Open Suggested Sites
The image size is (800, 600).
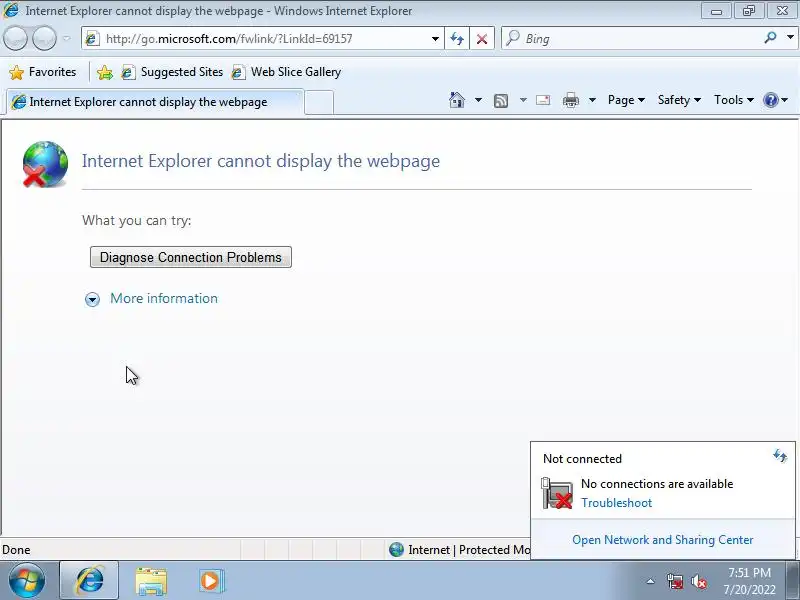pyautogui.click(x=172, y=72)
